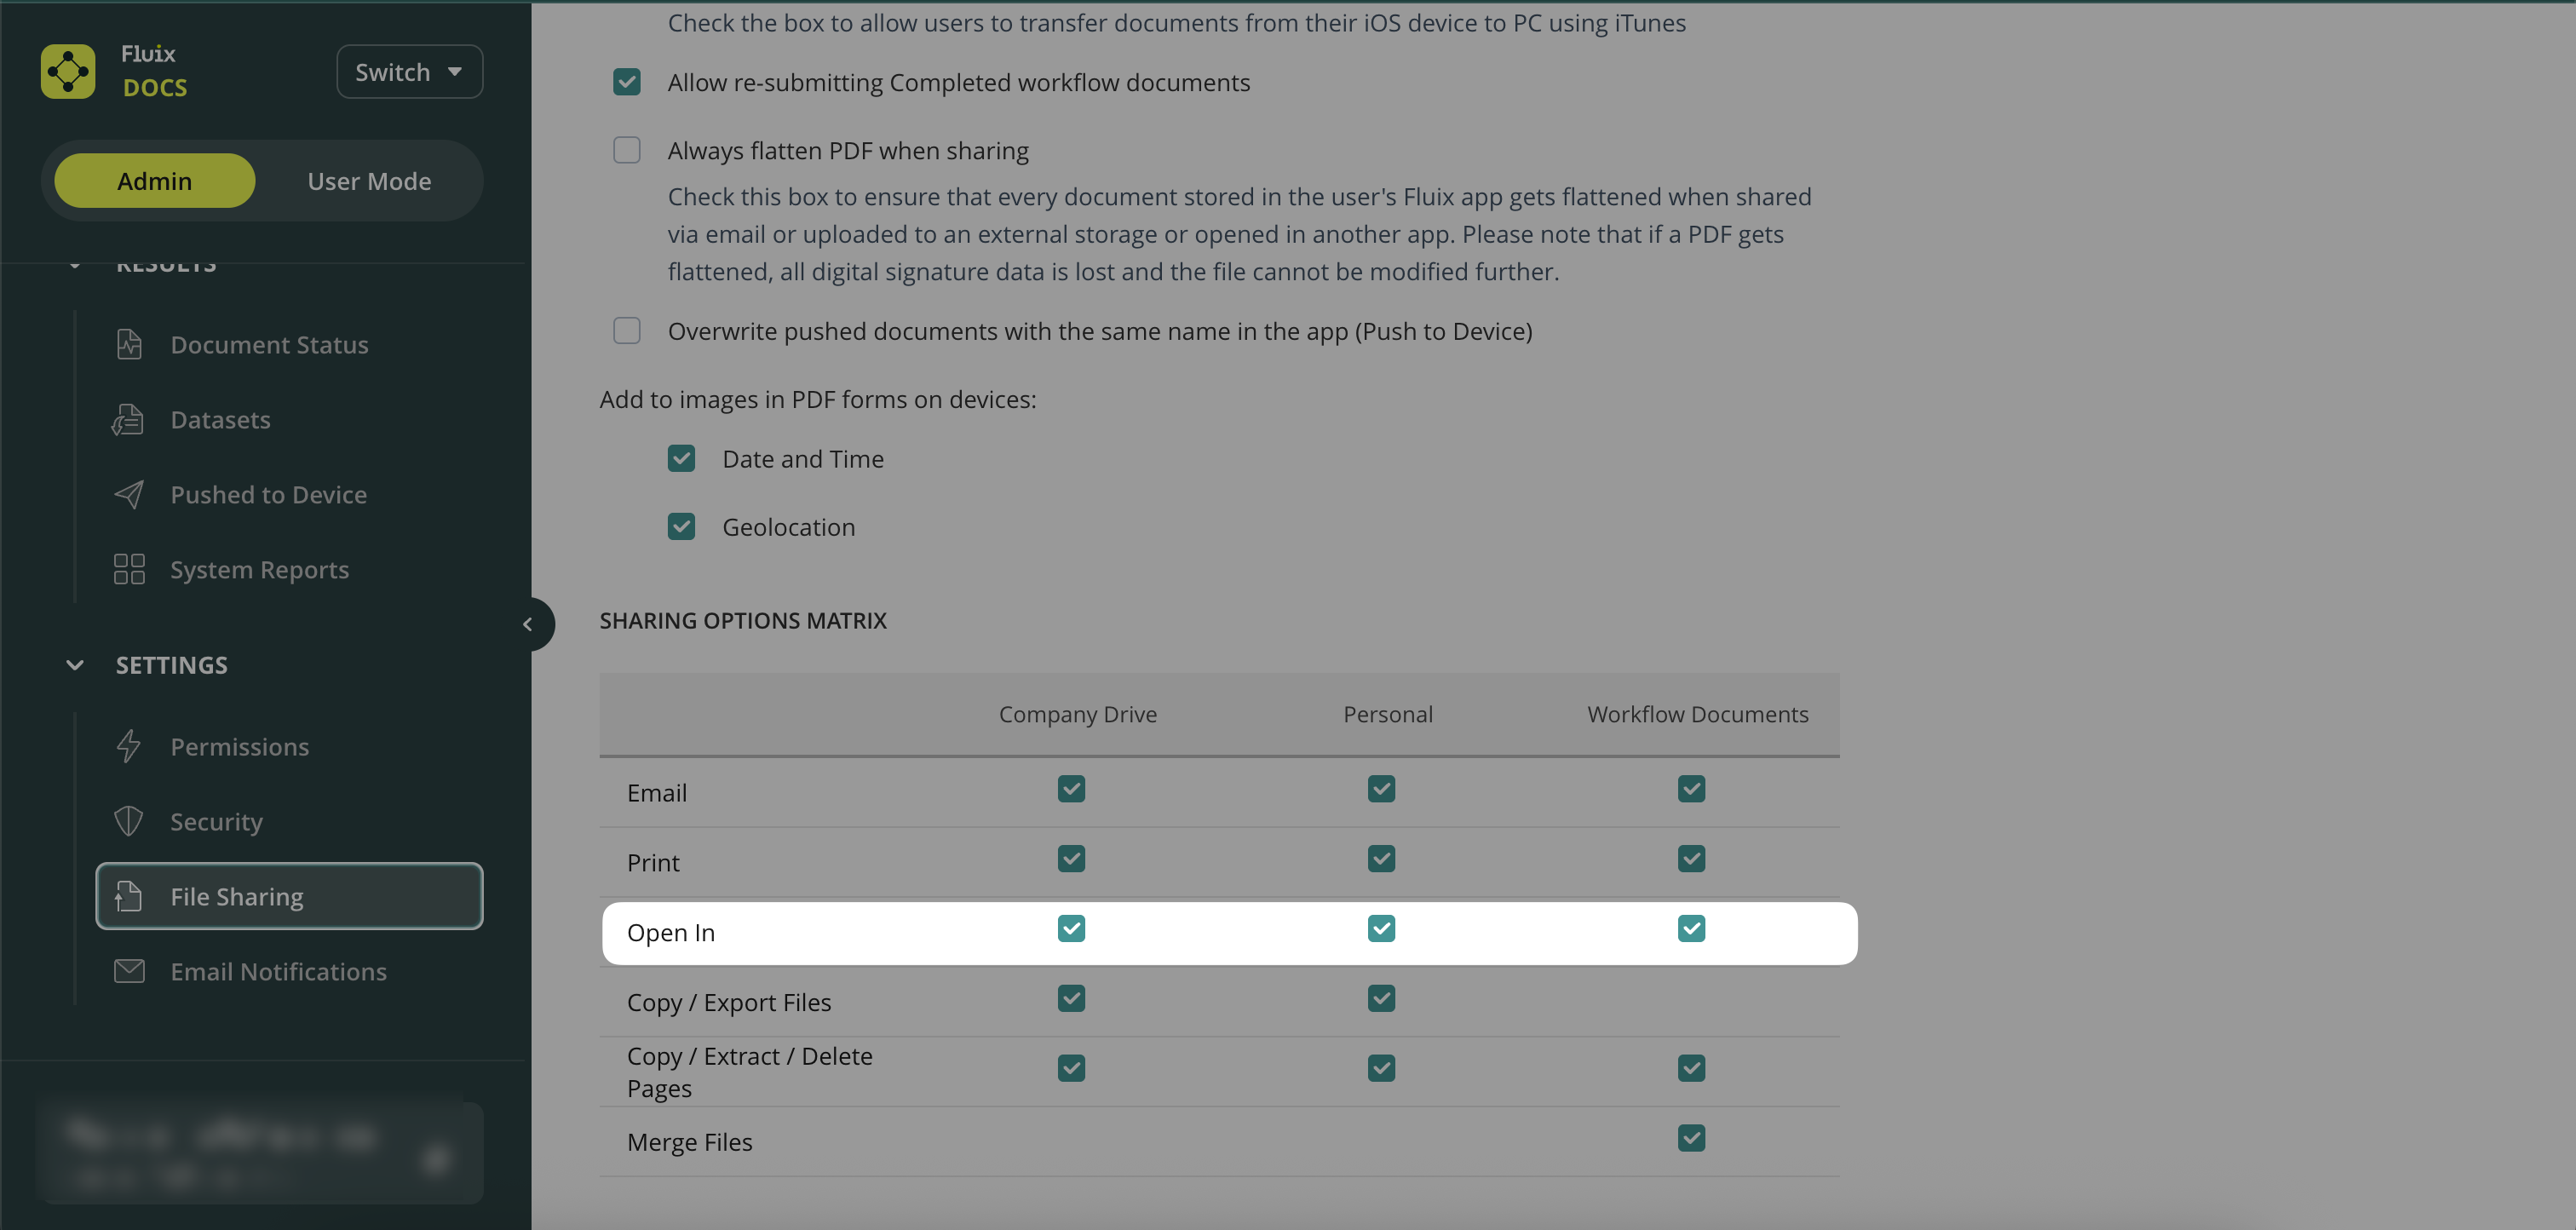The width and height of the screenshot is (2576, 1230).
Task: Toggle Open In for Company Drive
Action: [1071, 929]
